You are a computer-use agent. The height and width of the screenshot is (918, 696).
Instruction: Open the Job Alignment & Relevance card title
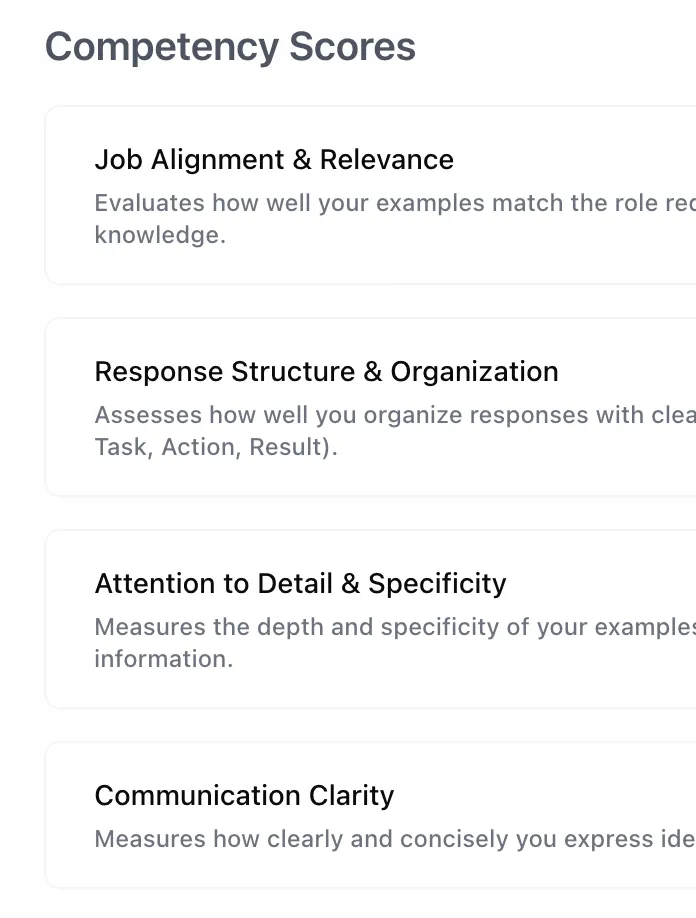(274, 160)
